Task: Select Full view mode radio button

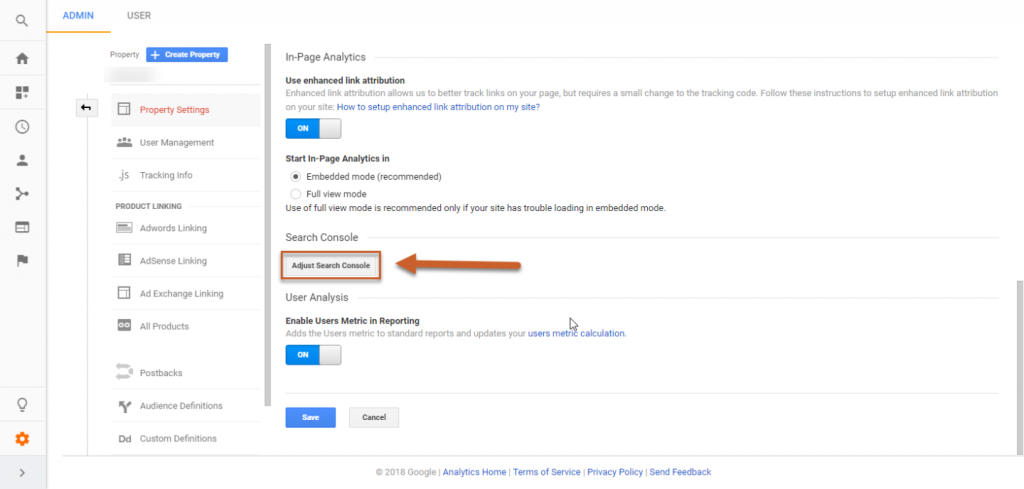Action: [x=296, y=194]
